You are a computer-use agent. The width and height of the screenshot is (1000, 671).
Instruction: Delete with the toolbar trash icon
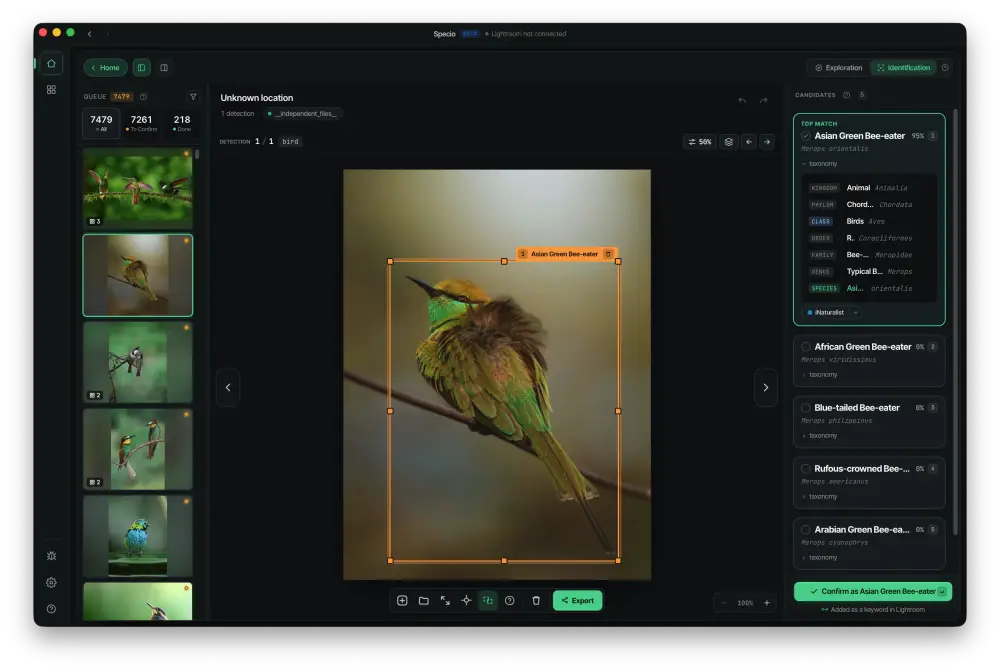(x=536, y=601)
